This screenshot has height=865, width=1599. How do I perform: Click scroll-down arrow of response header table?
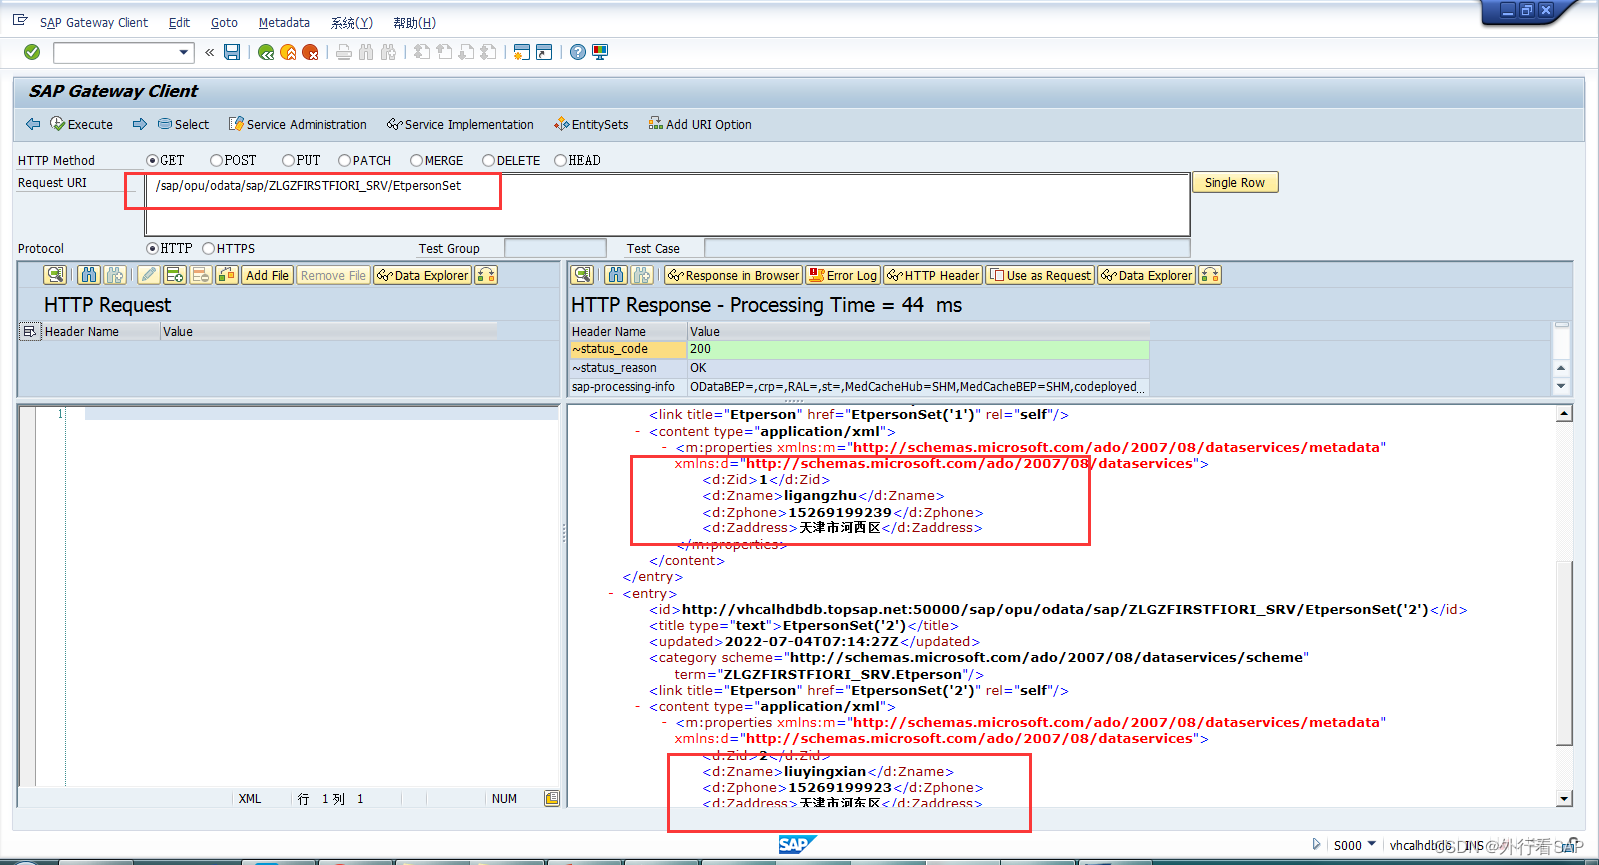[x=1561, y=386]
